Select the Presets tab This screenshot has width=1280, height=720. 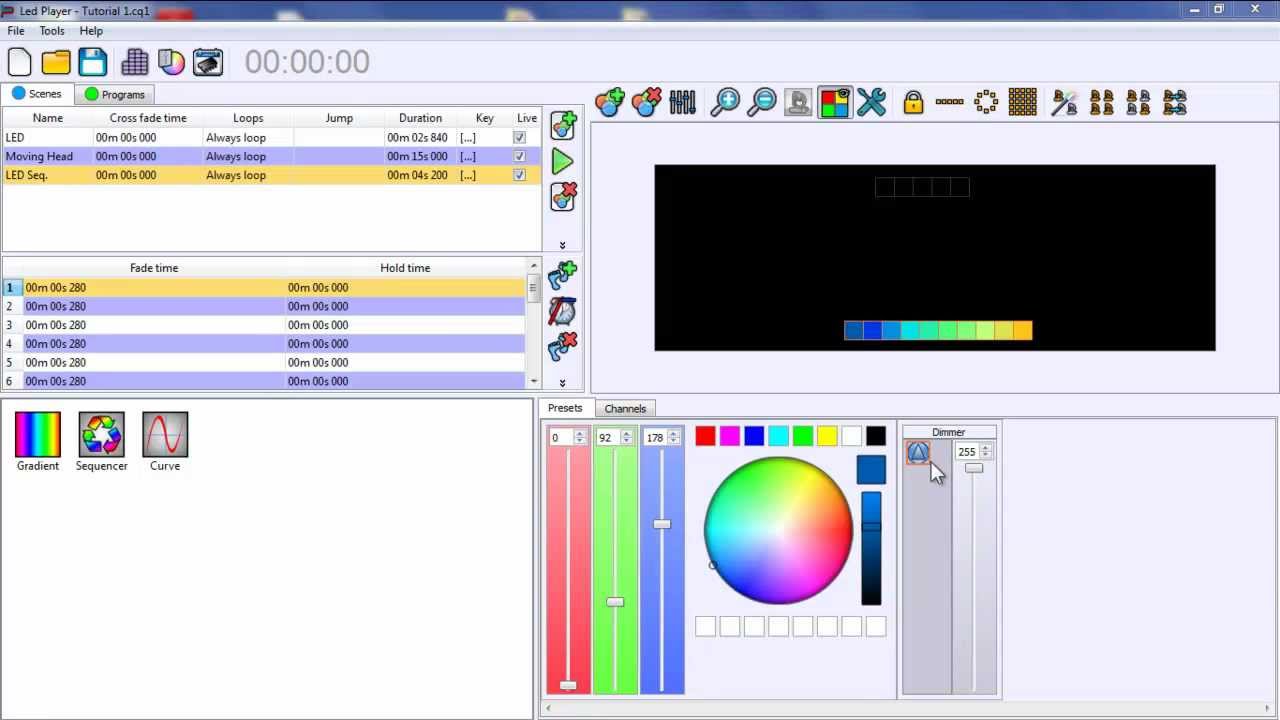[565, 408]
